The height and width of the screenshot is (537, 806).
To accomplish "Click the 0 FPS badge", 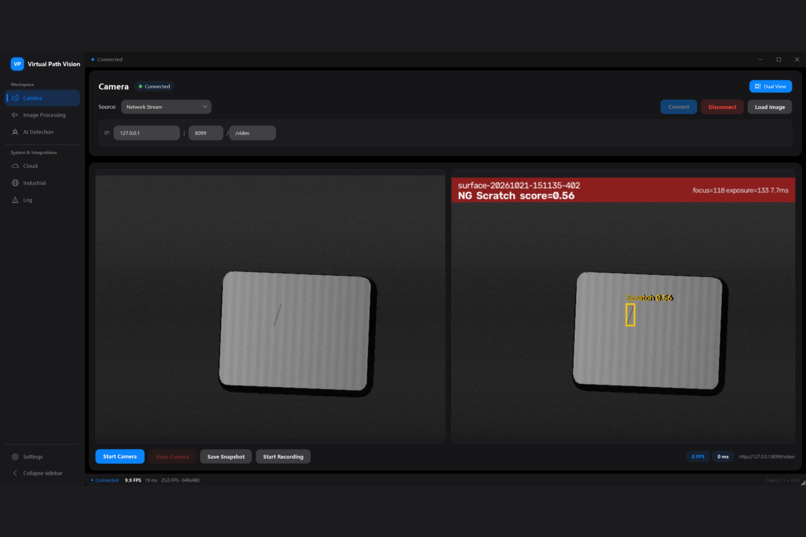I will pos(698,456).
